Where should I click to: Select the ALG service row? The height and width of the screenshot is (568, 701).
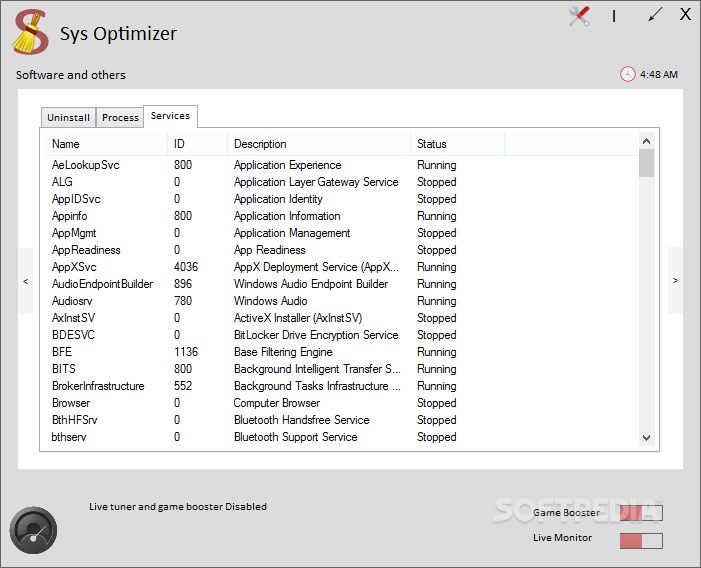(x=342, y=182)
